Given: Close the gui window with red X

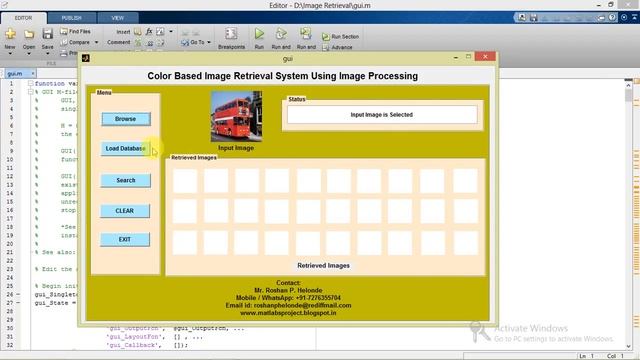Looking at the screenshot, I should click(x=485, y=56).
